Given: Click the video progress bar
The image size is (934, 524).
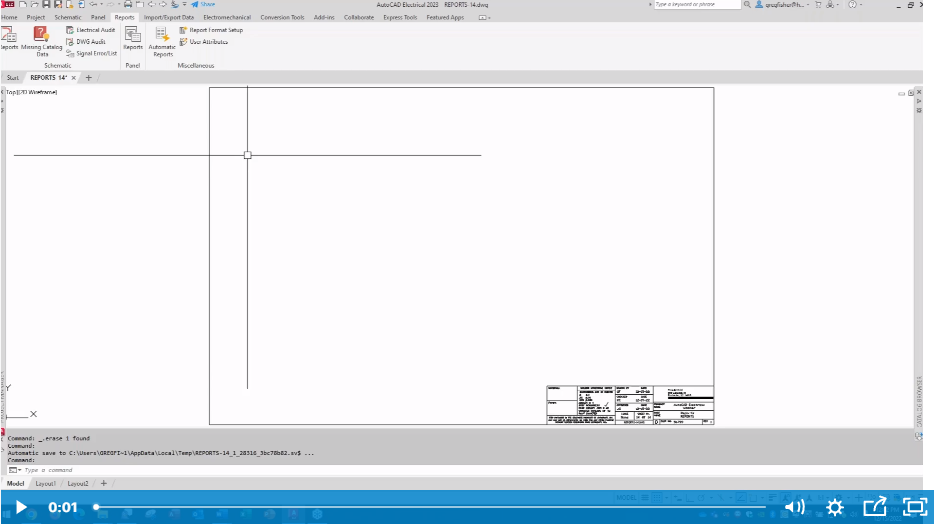Looking at the screenshot, I should pos(430,507).
